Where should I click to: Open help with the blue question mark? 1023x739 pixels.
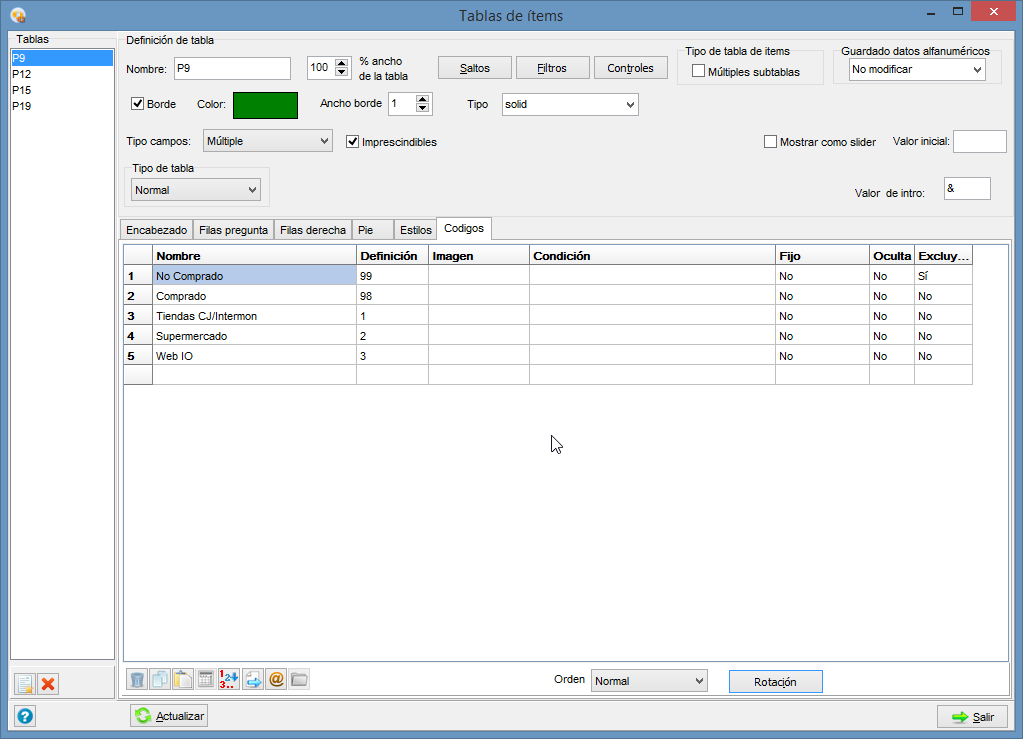pos(25,716)
